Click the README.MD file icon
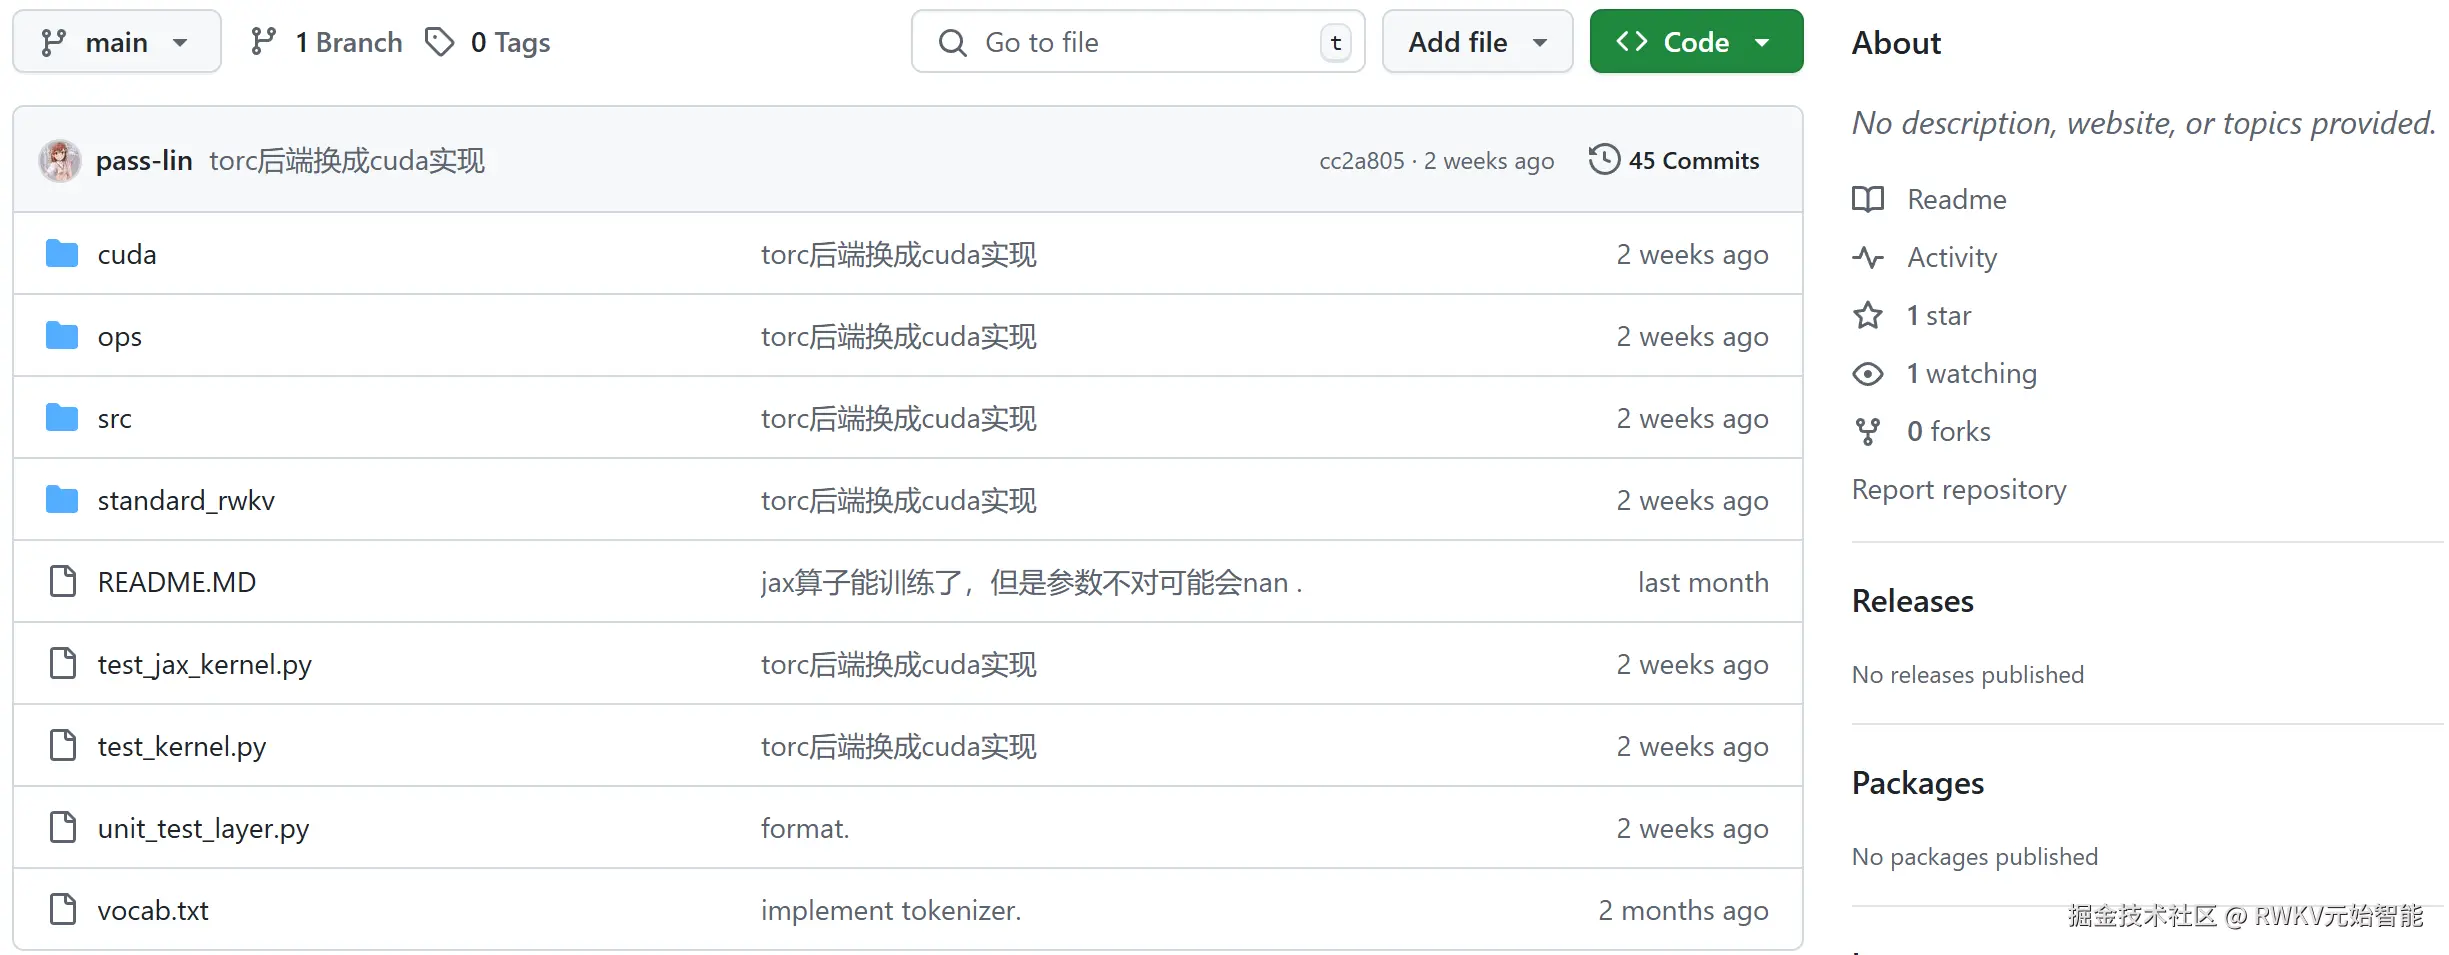 [63, 581]
